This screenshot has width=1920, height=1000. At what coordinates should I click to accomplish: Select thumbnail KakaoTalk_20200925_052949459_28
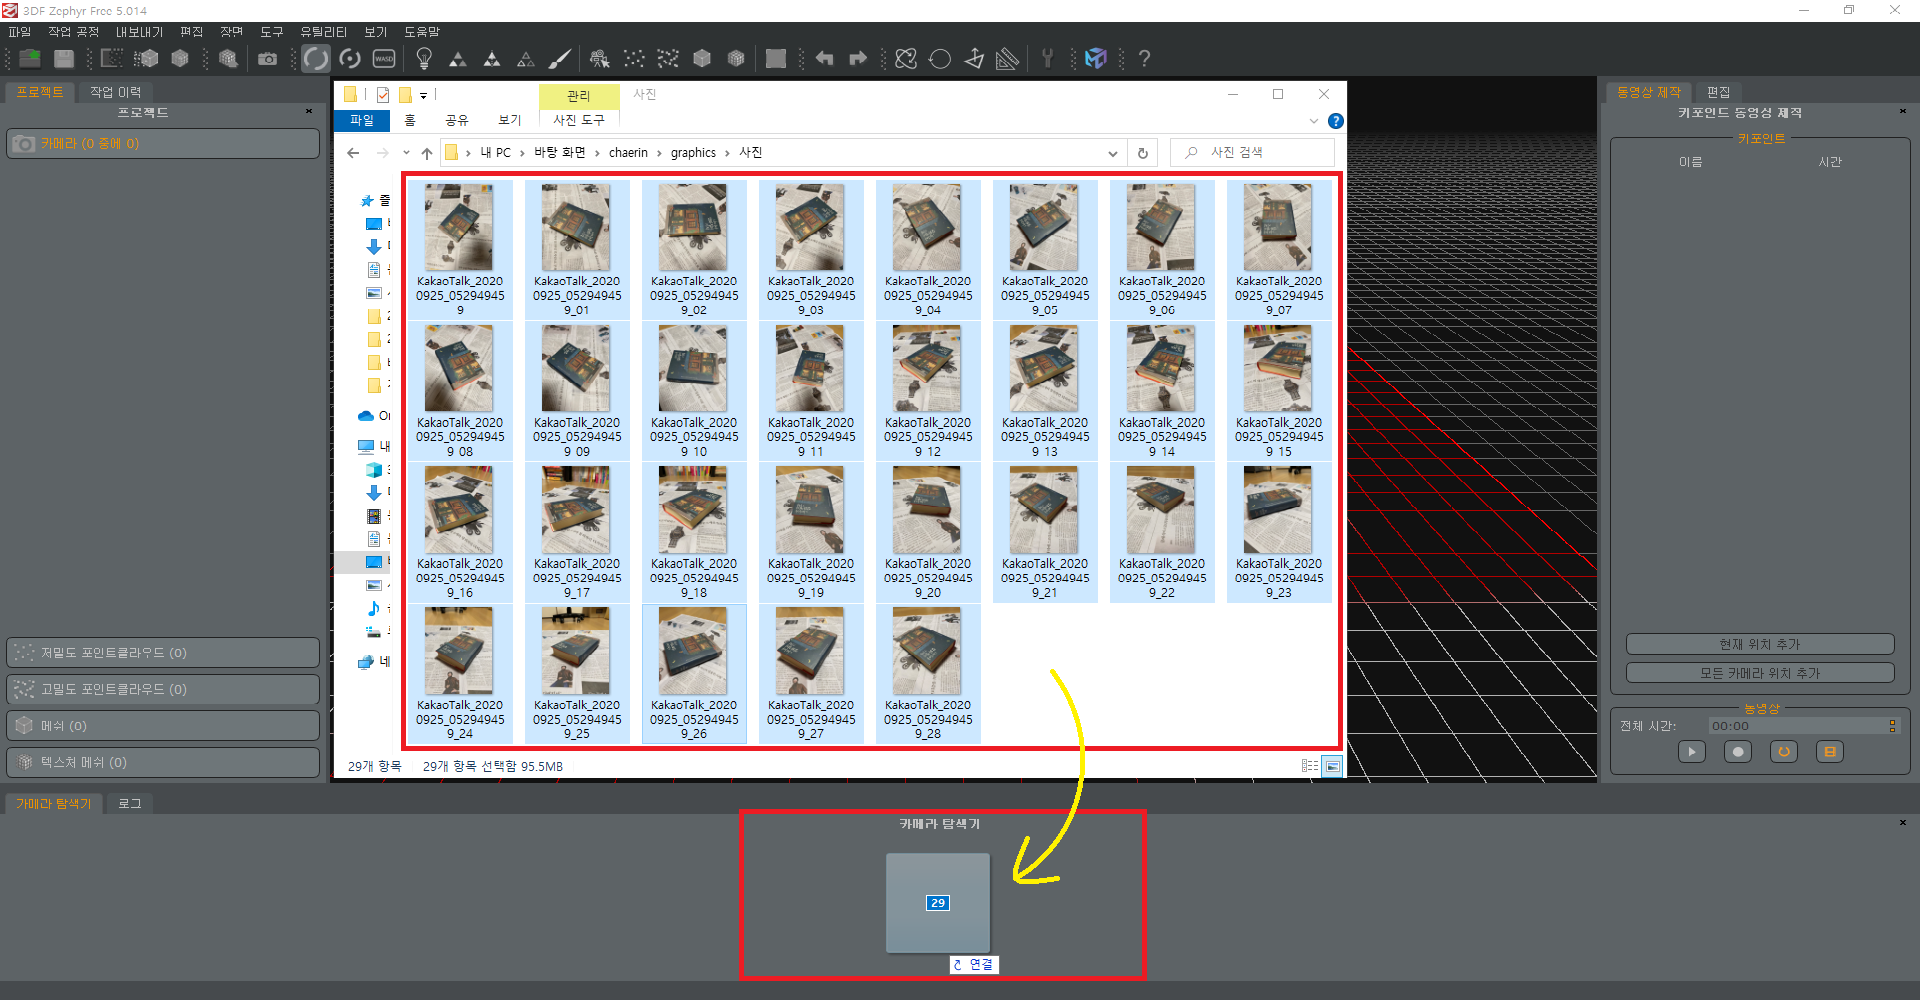[928, 674]
